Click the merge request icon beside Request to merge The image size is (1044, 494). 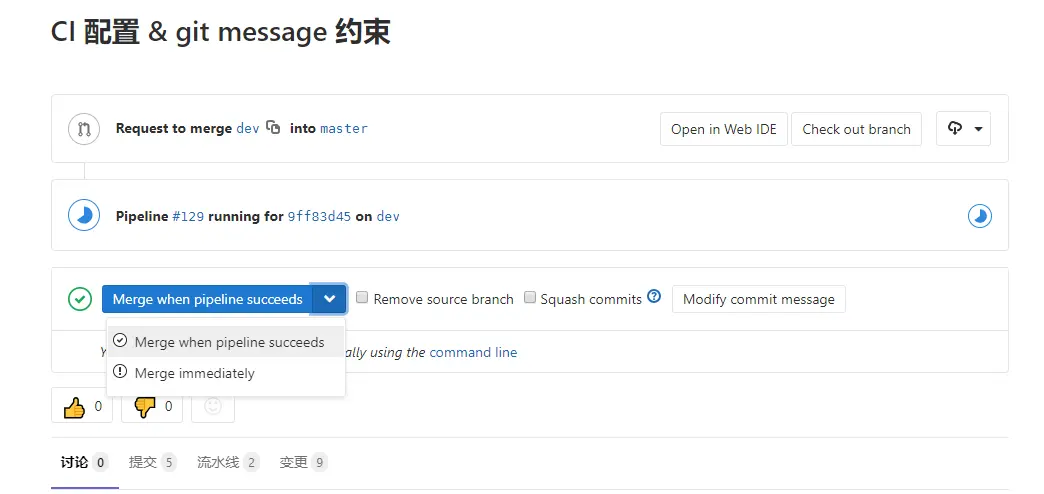point(84,128)
